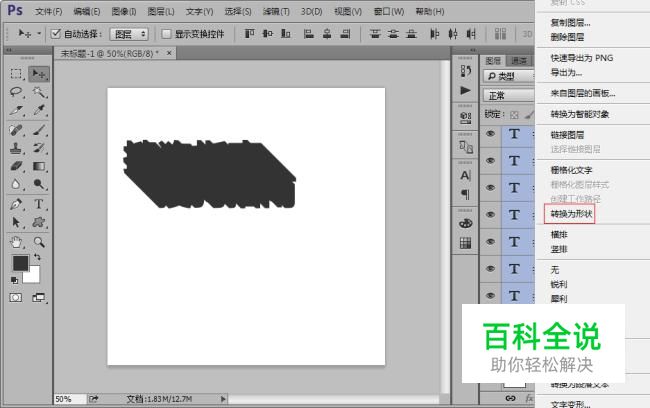Hide the second text layer's eye
The height and width of the screenshot is (408, 650).
(x=490, y=160)
